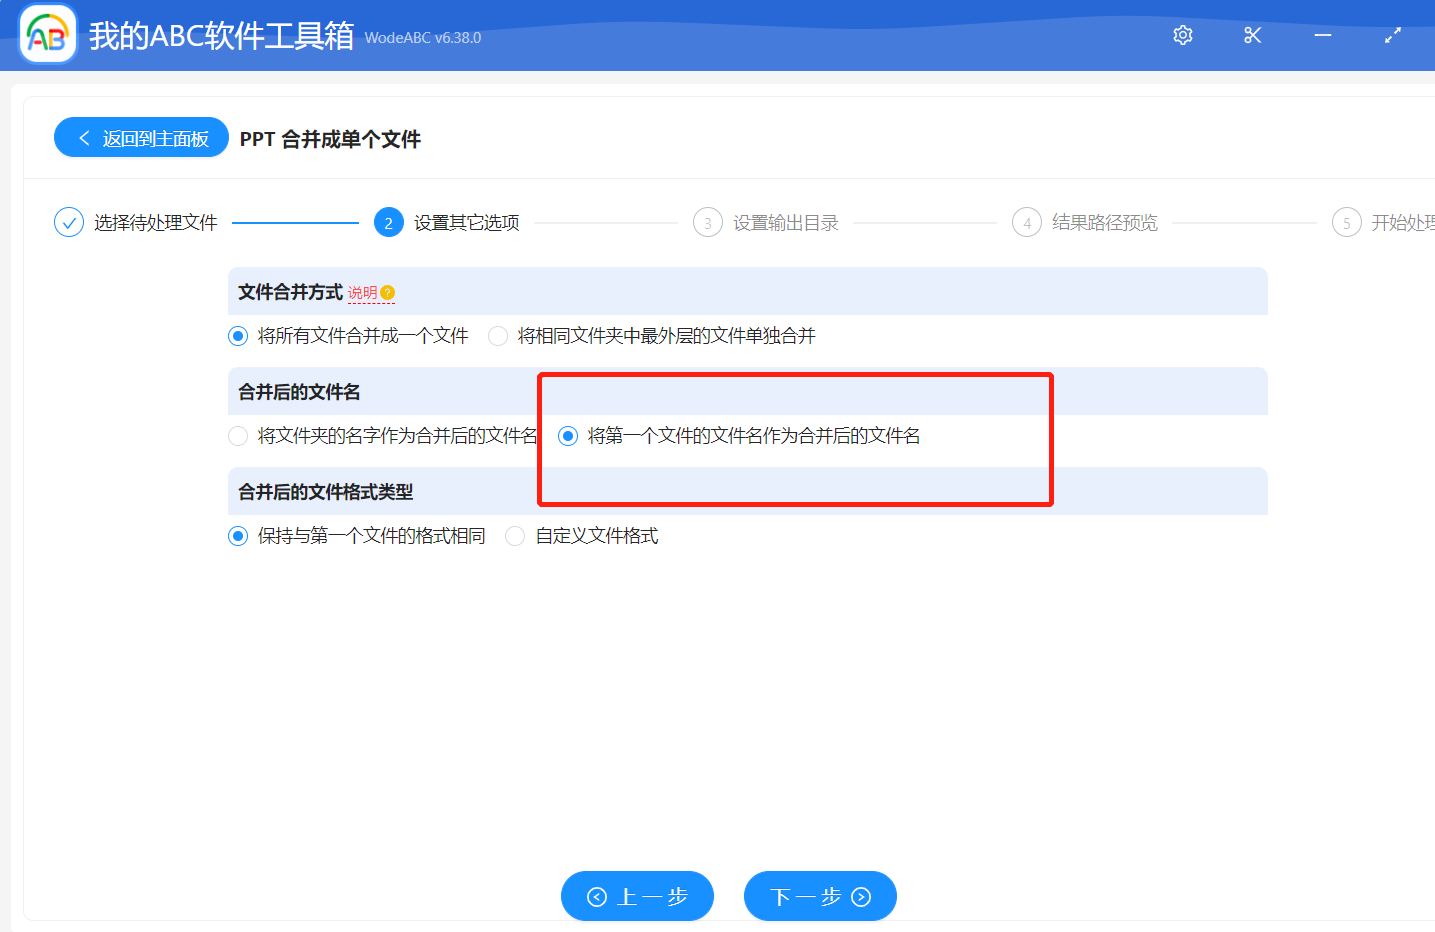Click the question mark icon beside 说明
The image size is (1435, 932).
tap(386, 292)
